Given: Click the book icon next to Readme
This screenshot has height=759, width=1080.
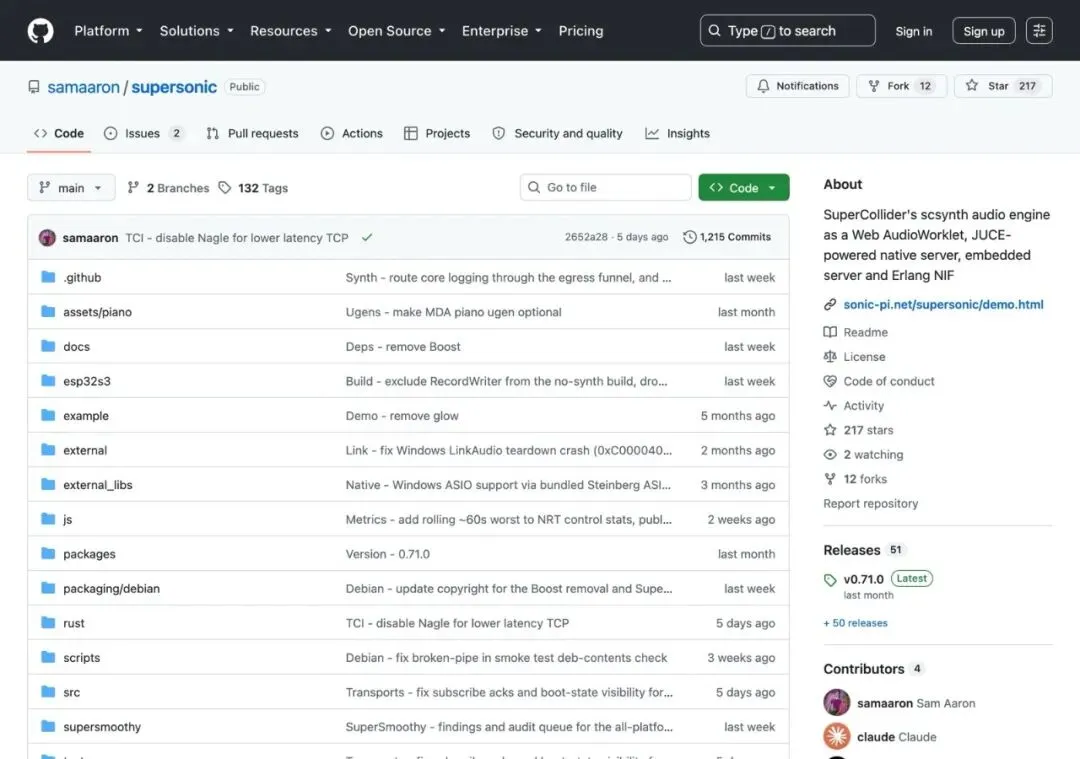Looking at the screenshot, I should (830, 332).
